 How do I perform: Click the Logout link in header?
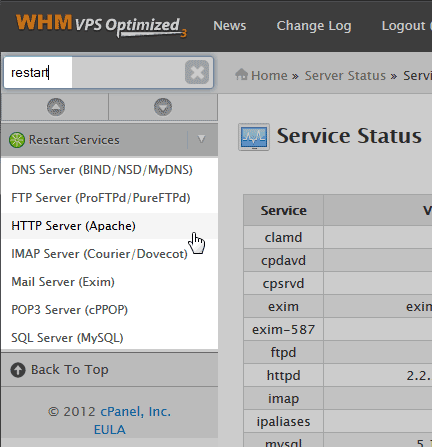click(403, 26)
